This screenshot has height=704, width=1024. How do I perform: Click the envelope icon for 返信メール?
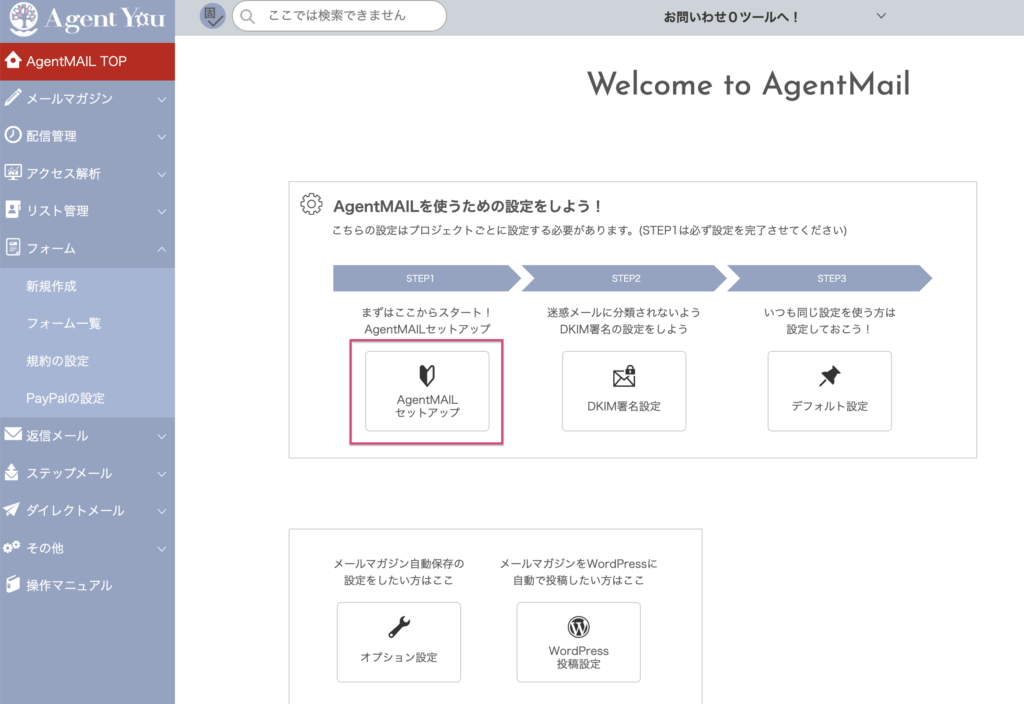(x=12, y=434)
